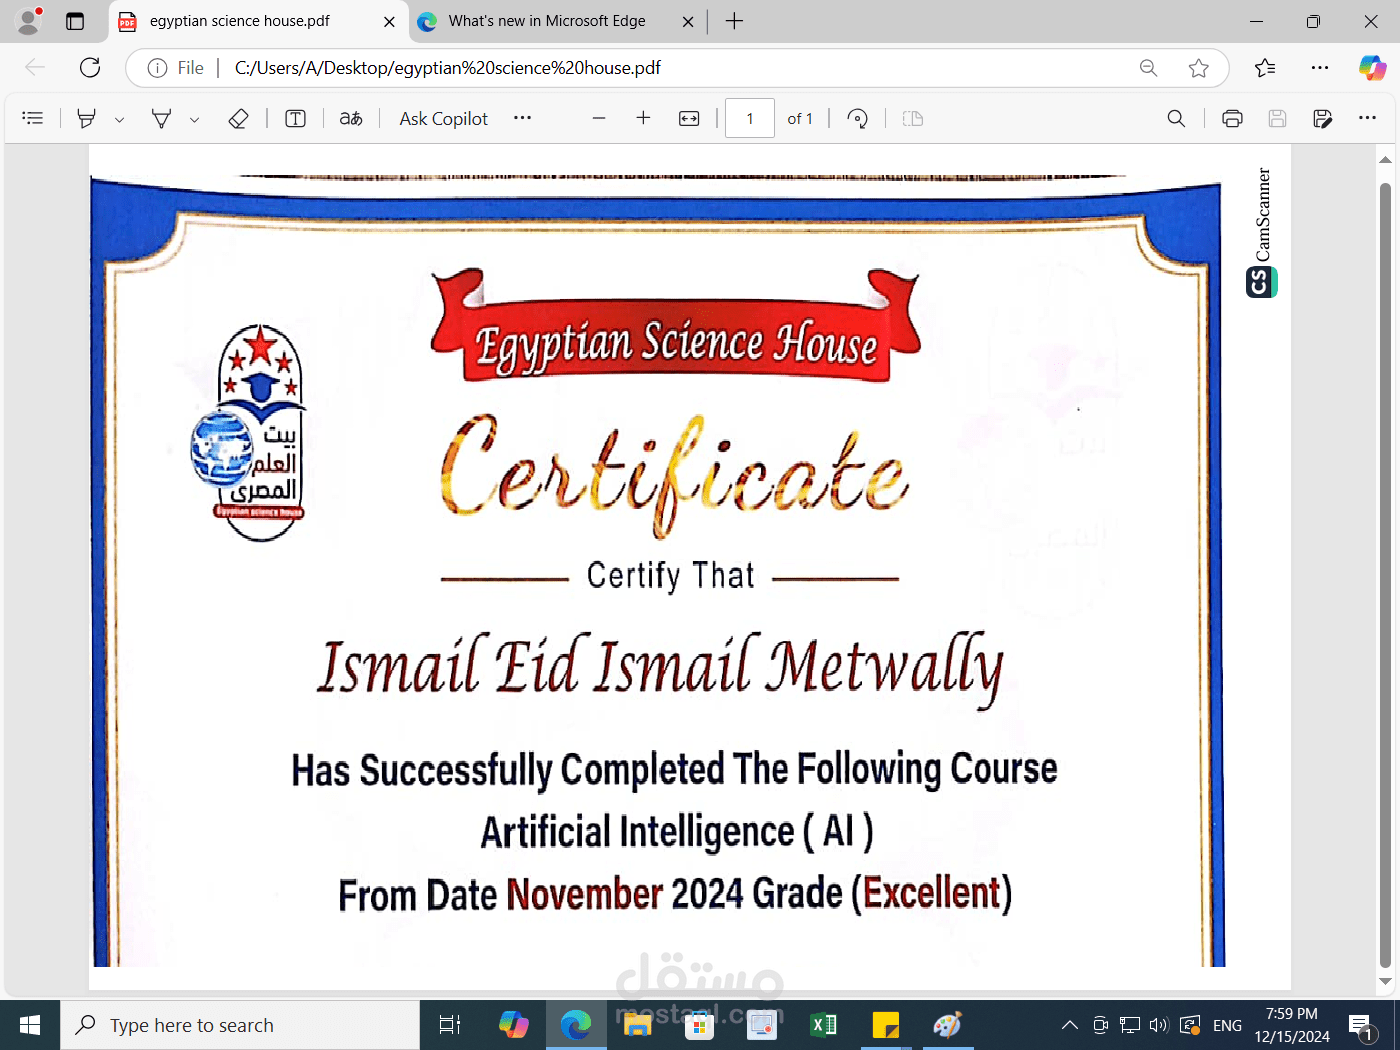The height and width of the screenshot is (1050, 1400).
Task: Click the scrollbar down arrow
Action: (1385, 981)
